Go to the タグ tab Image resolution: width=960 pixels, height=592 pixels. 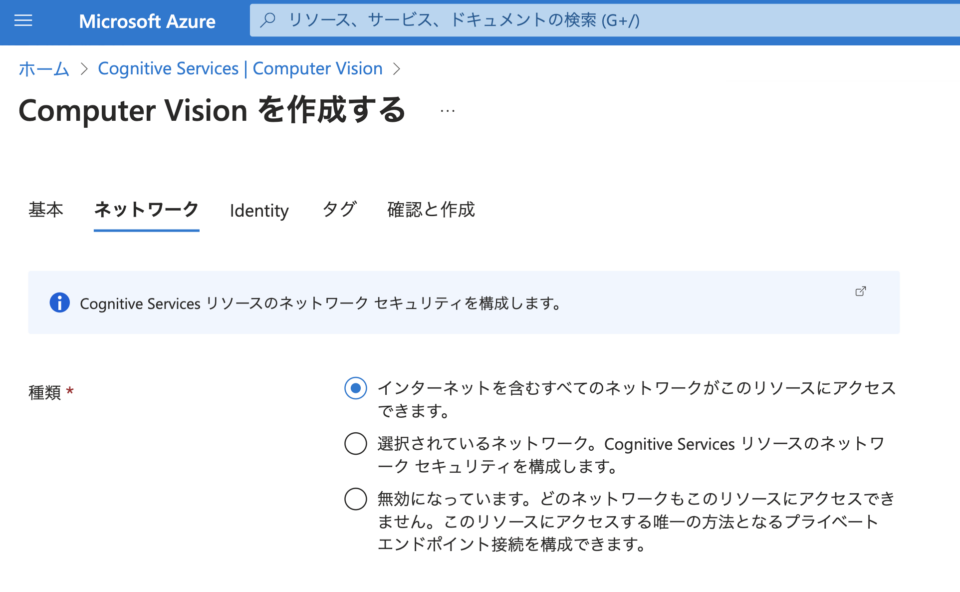click(339, 208)
